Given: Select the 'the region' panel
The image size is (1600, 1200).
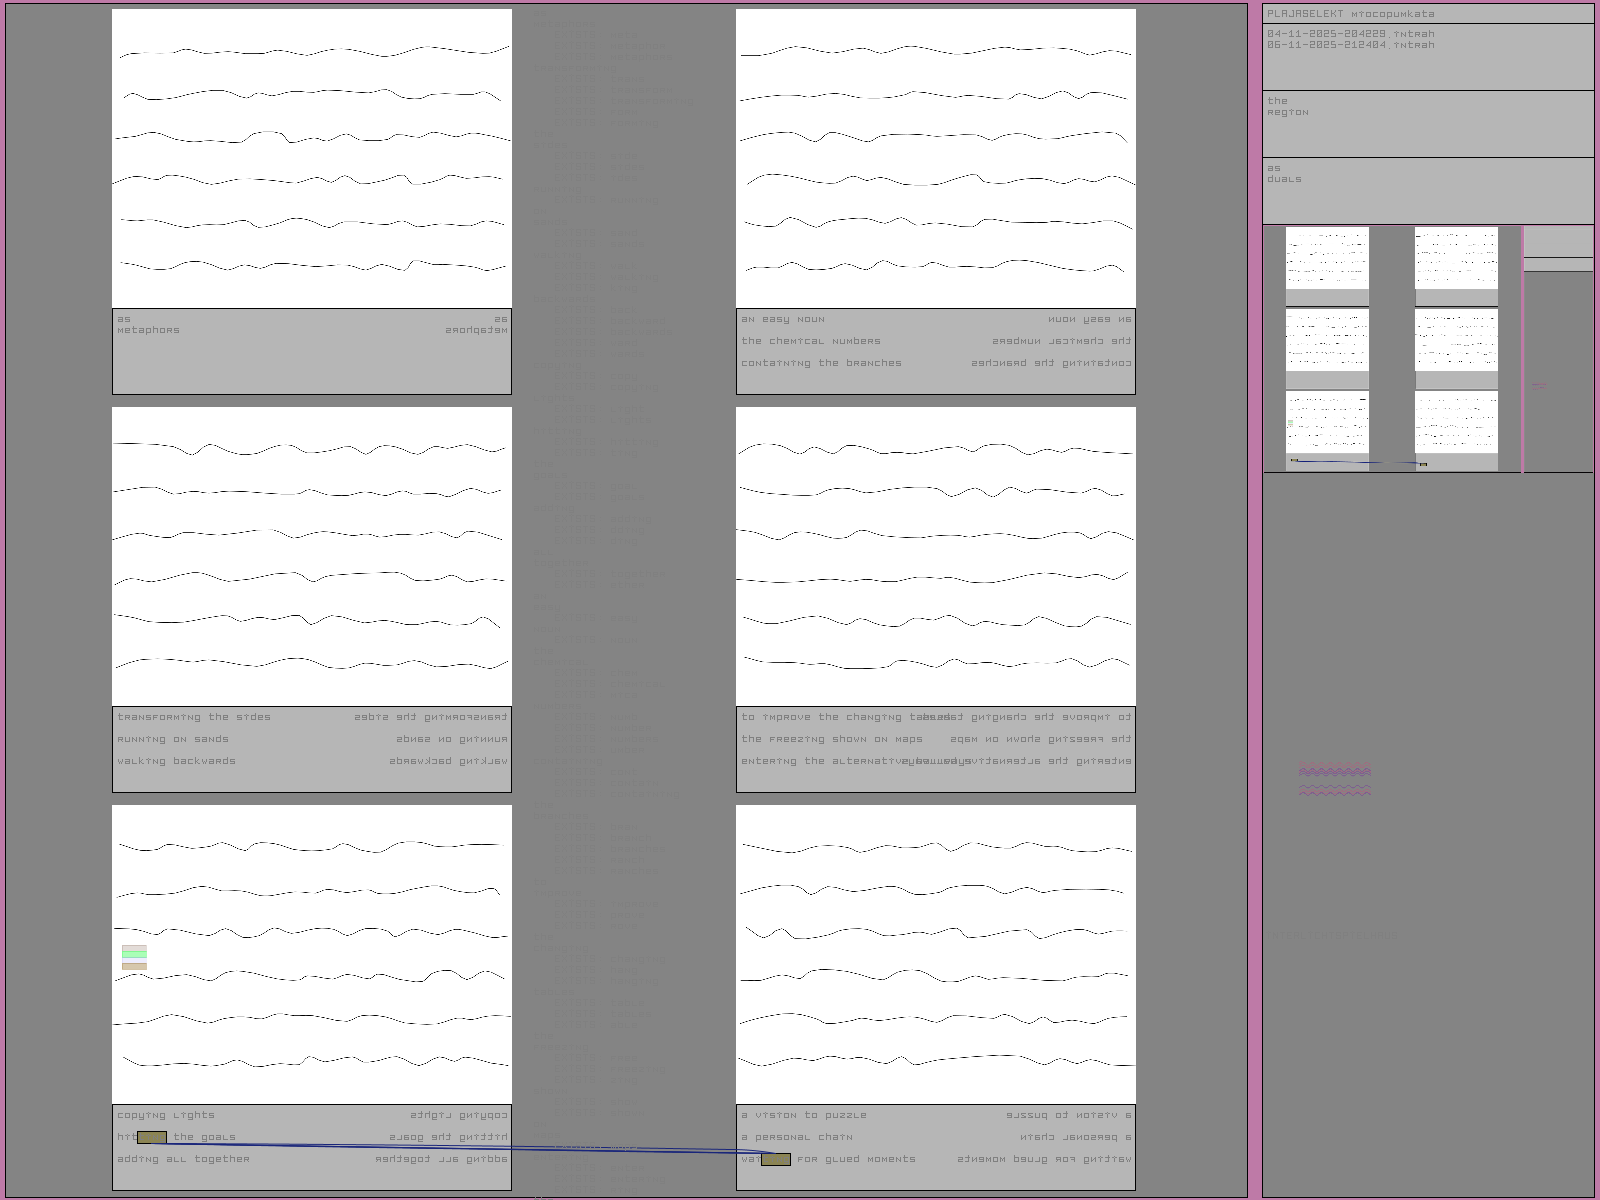Looking at the screenshot, I should (1427, 123).
